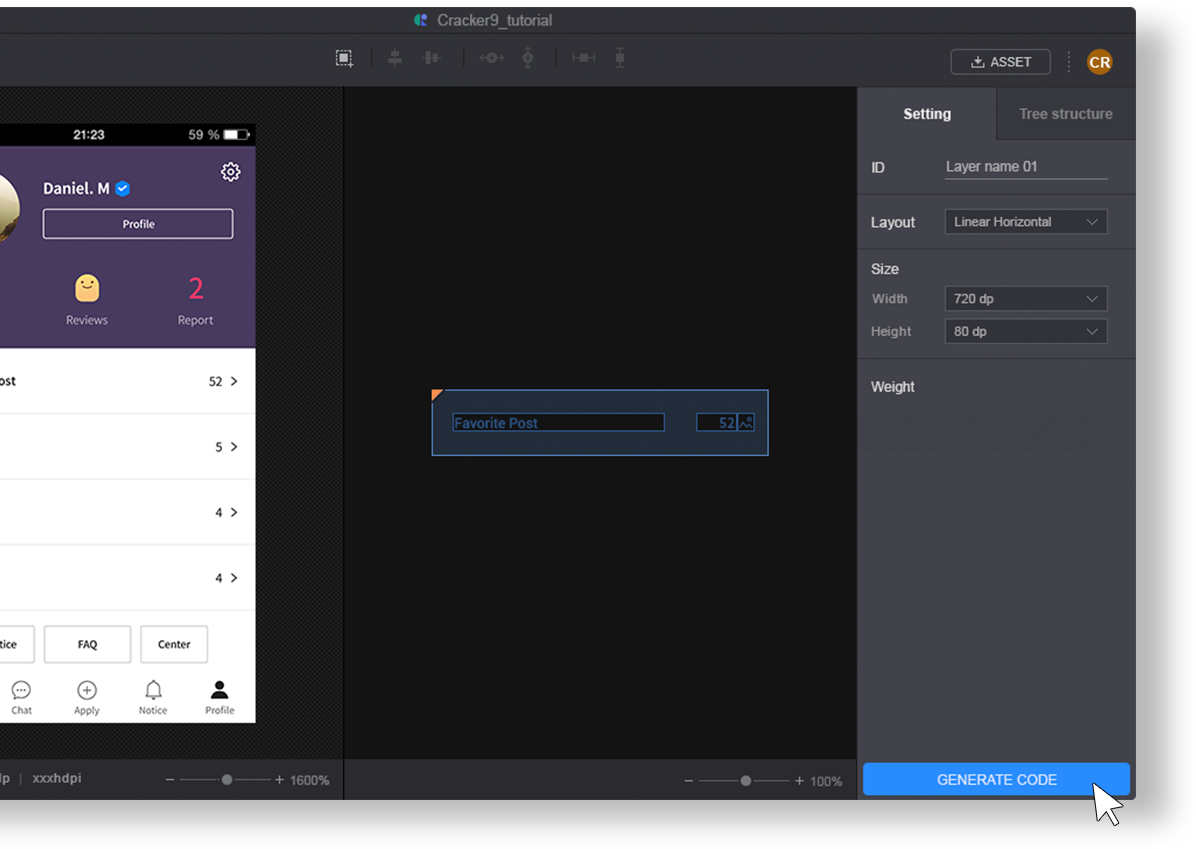This screenshot has height=849, width=1196.
Task: Click the settings gear in phone preview
Action: [x=231, y=172]
